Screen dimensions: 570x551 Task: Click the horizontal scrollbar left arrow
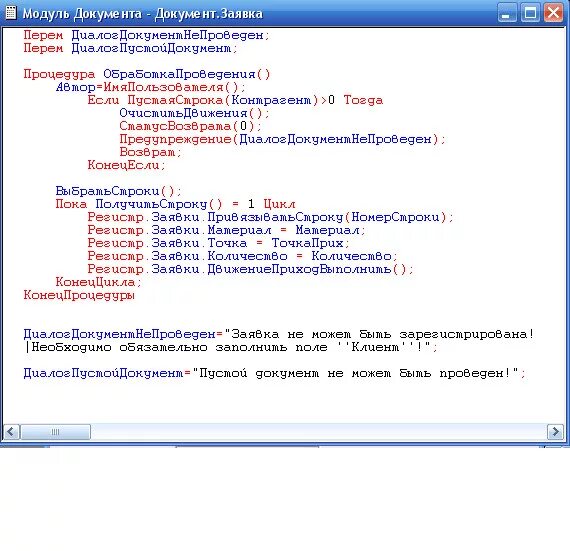(x=11, y=431)
